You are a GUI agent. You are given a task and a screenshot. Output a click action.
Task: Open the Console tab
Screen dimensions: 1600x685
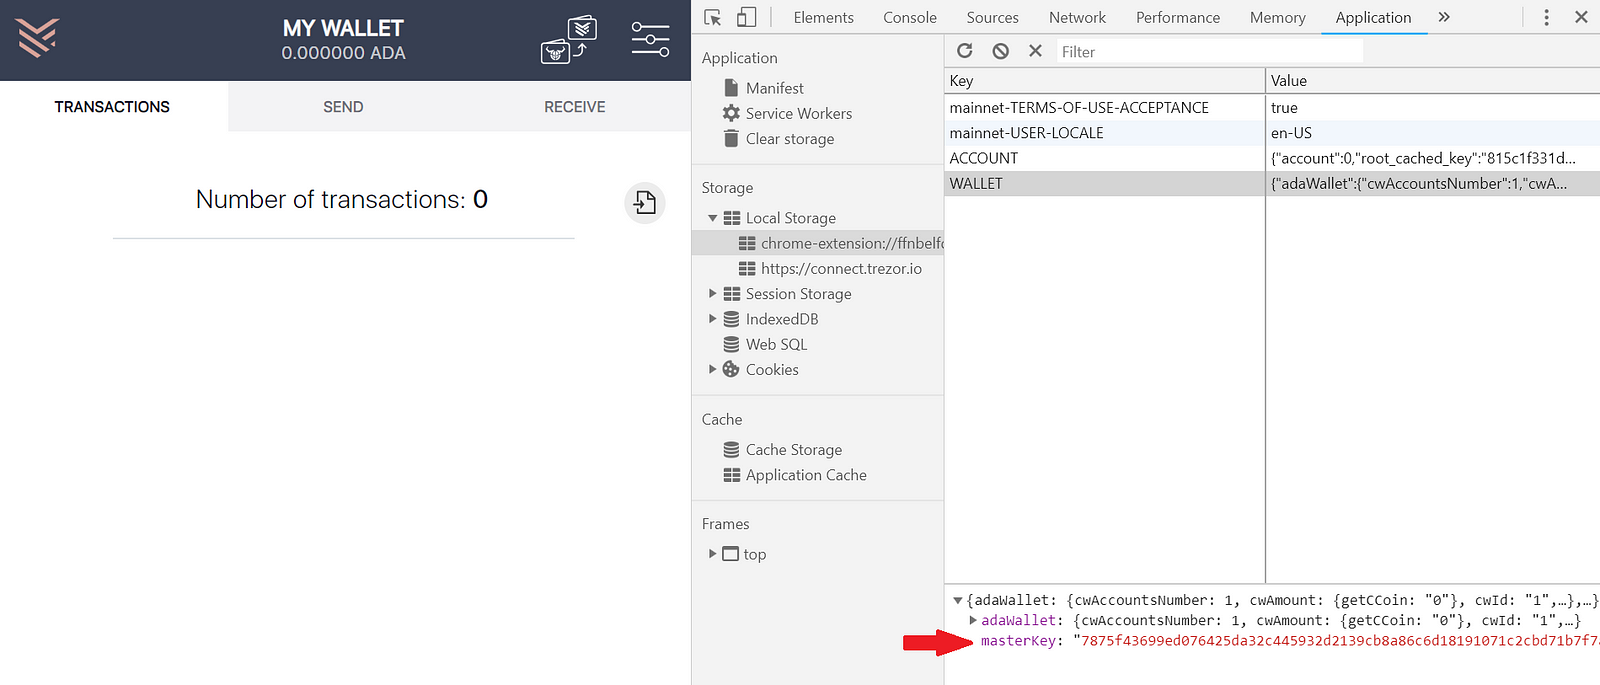pos(910,17)
